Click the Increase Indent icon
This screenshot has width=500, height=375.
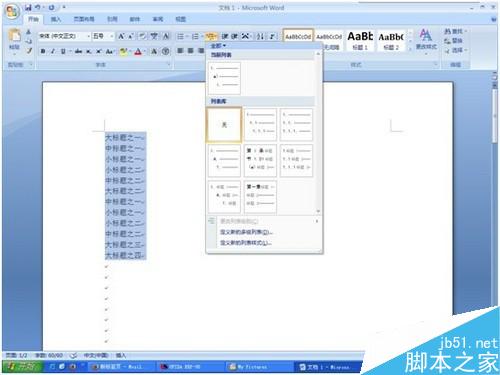pyautogui.click(x=235, y=36)
